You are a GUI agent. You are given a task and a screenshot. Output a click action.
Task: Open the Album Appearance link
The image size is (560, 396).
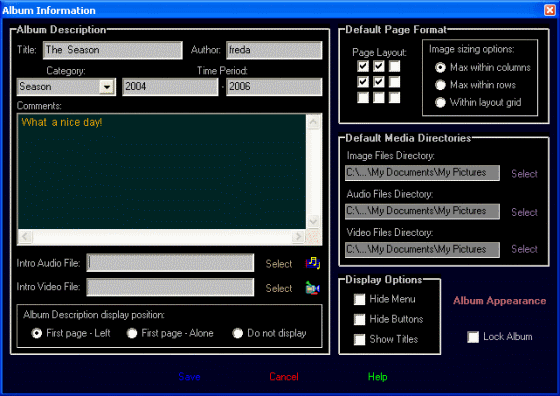pos(499,301)
